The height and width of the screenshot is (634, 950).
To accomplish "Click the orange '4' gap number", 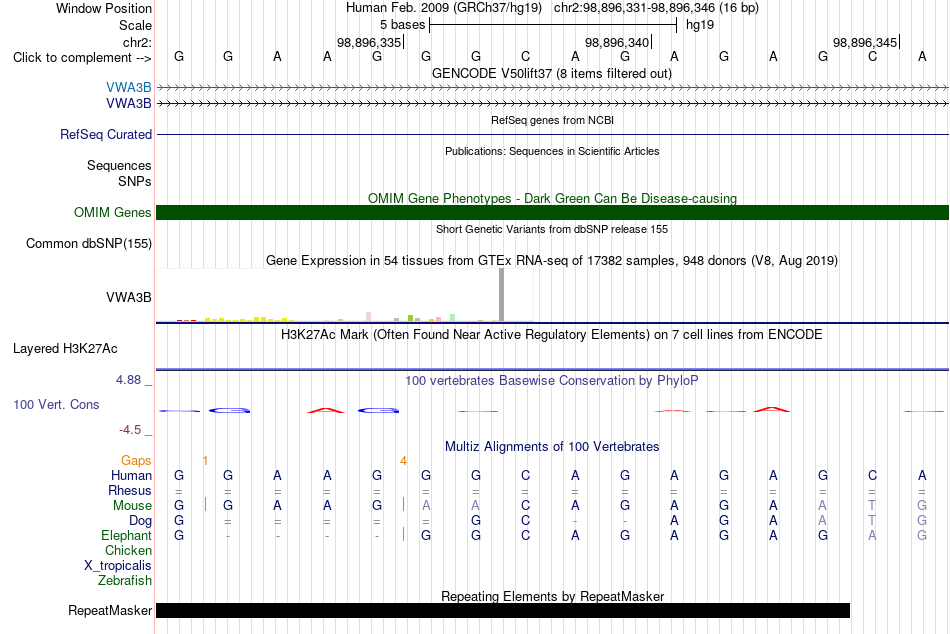I will click(403, 461).
